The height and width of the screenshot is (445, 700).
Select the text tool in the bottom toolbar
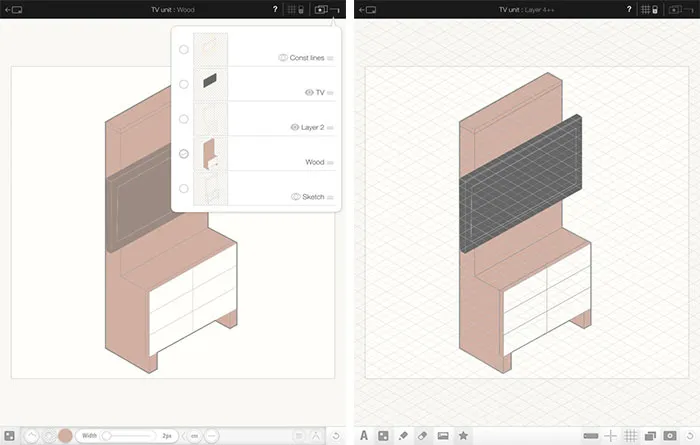364,436
